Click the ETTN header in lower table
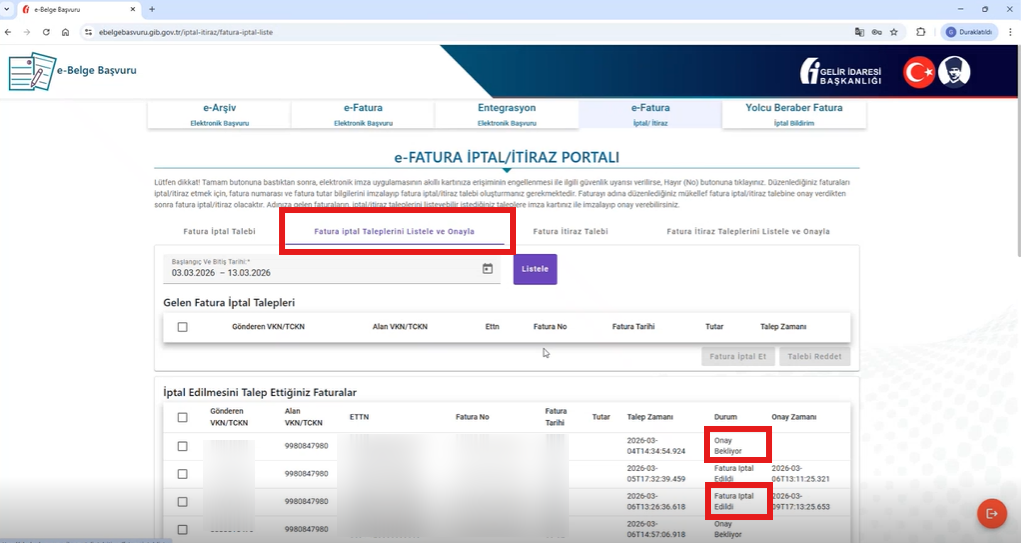This screenshot has width=1021, height=543. (x=359, y=417)
